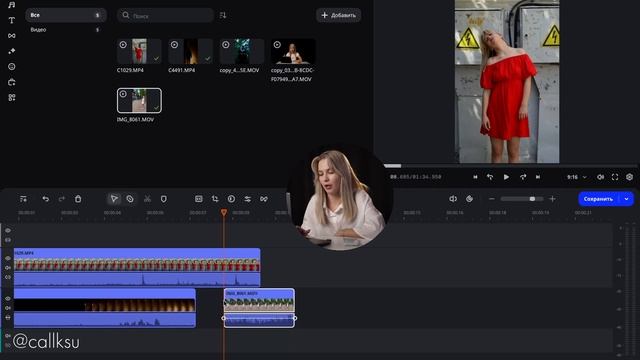This screenshot has width=640, height=360.
Task: Mute the C1029.MP4 track audio
Action: tap(8, 268)
